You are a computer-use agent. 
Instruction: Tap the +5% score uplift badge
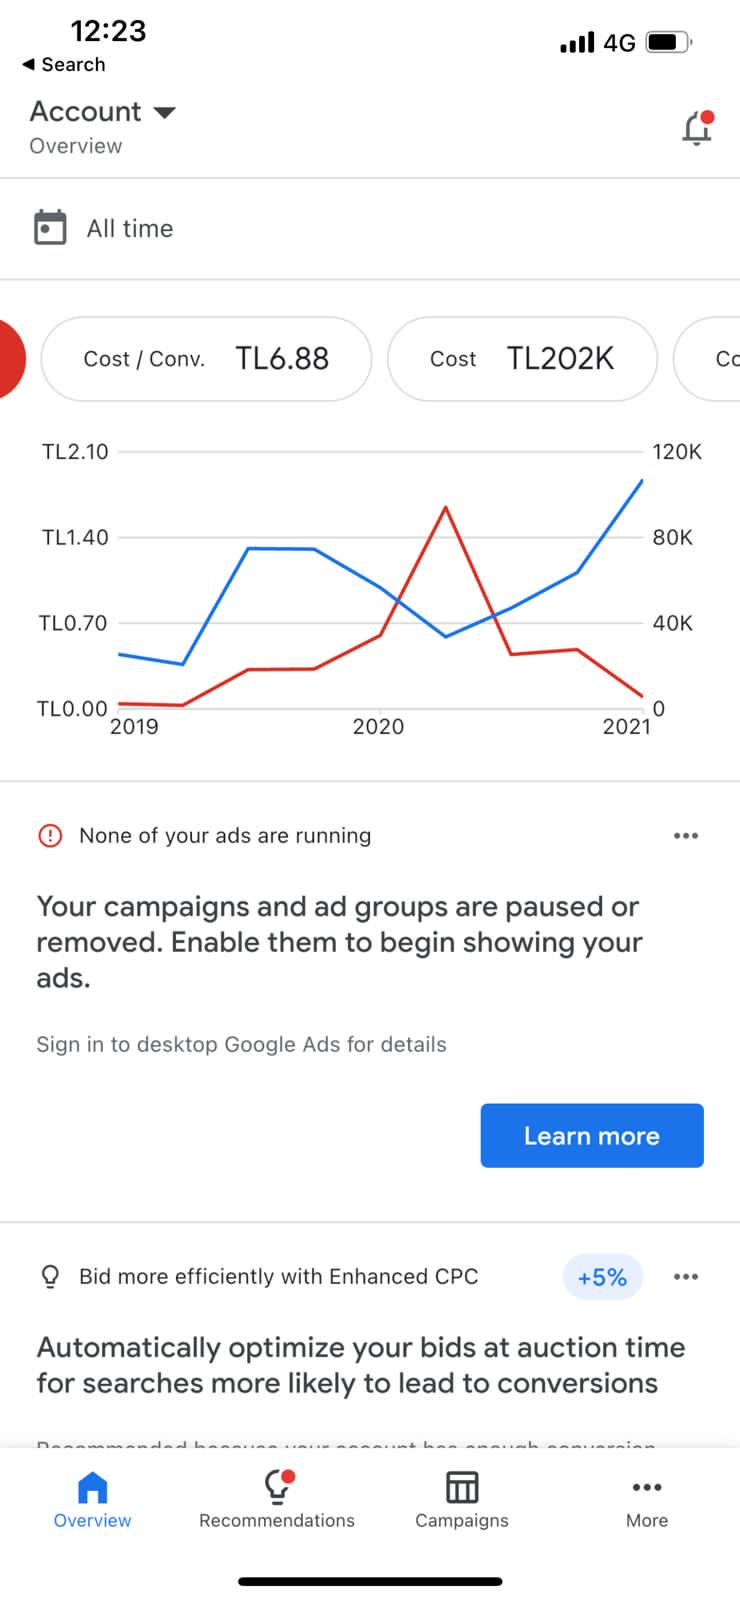[x=602, y=1277]
